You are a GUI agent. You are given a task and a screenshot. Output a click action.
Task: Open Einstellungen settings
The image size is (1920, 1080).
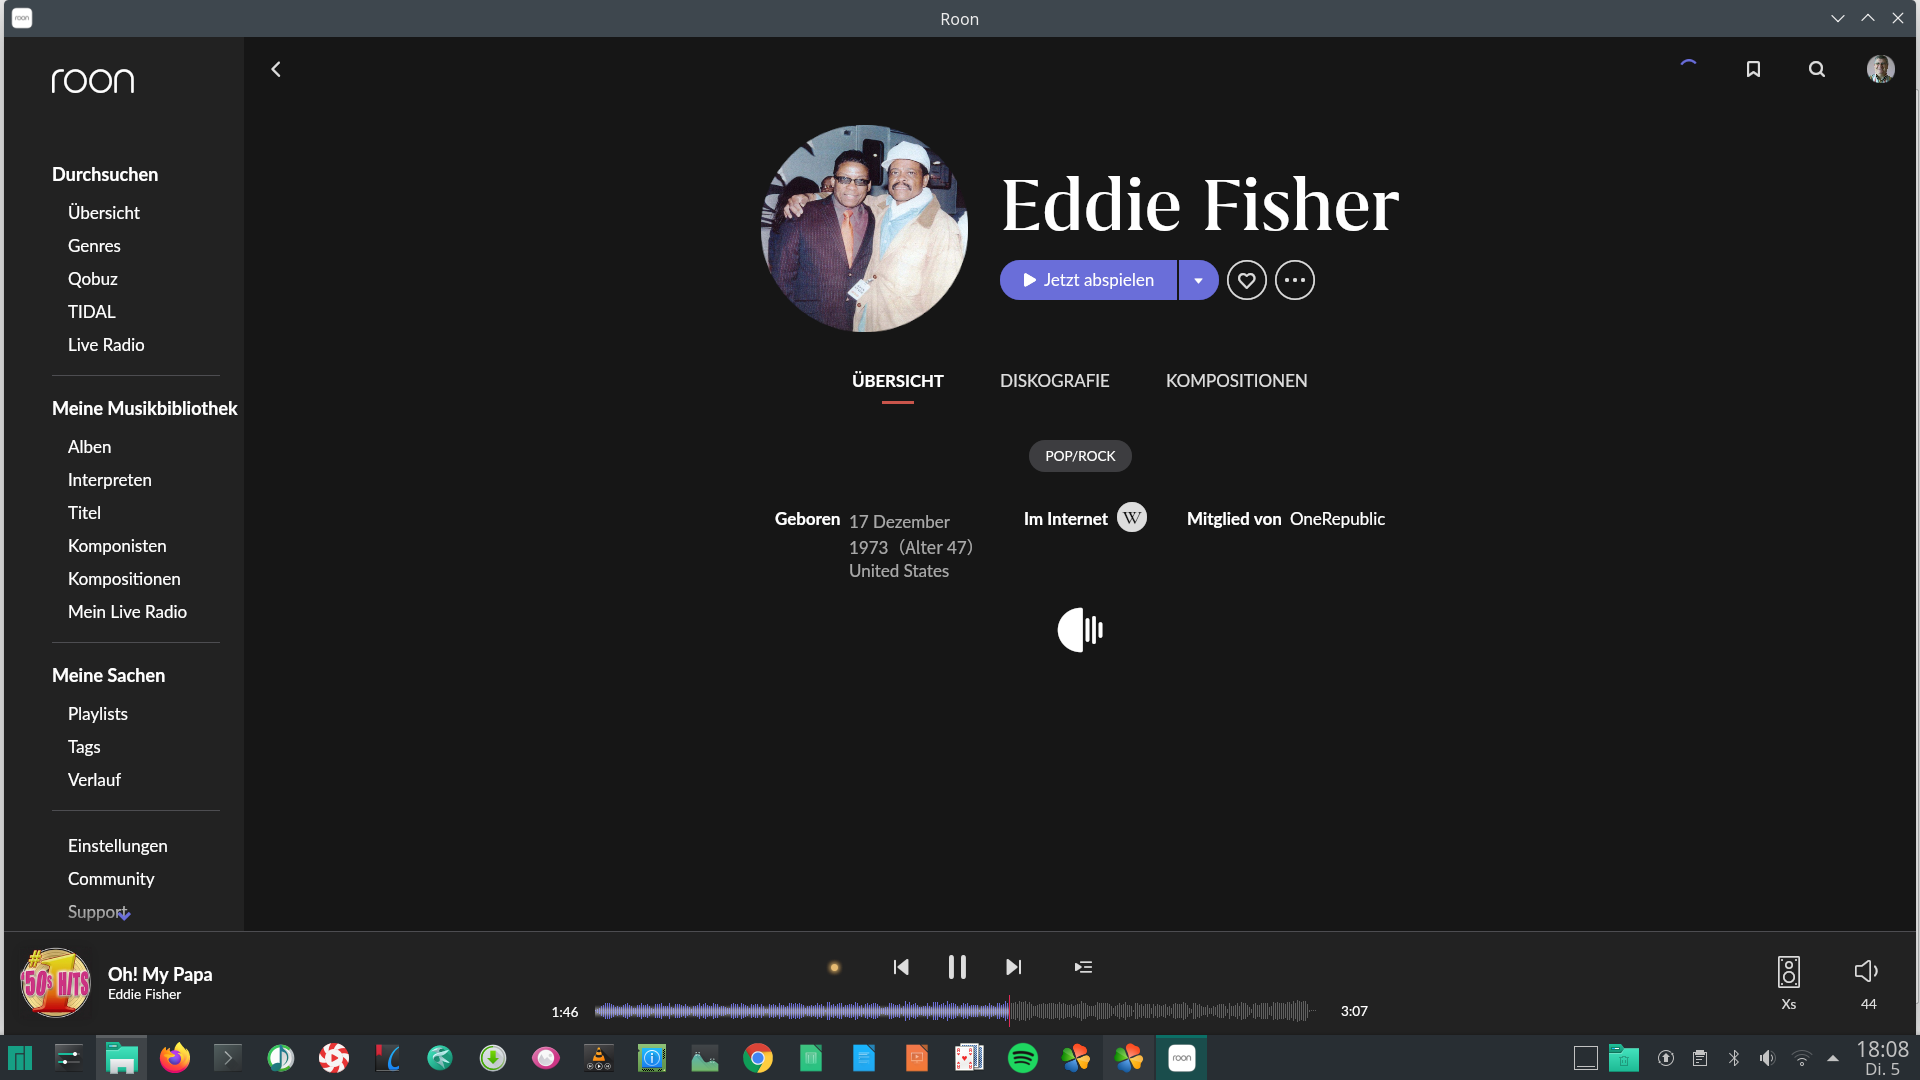coord(118,846)
